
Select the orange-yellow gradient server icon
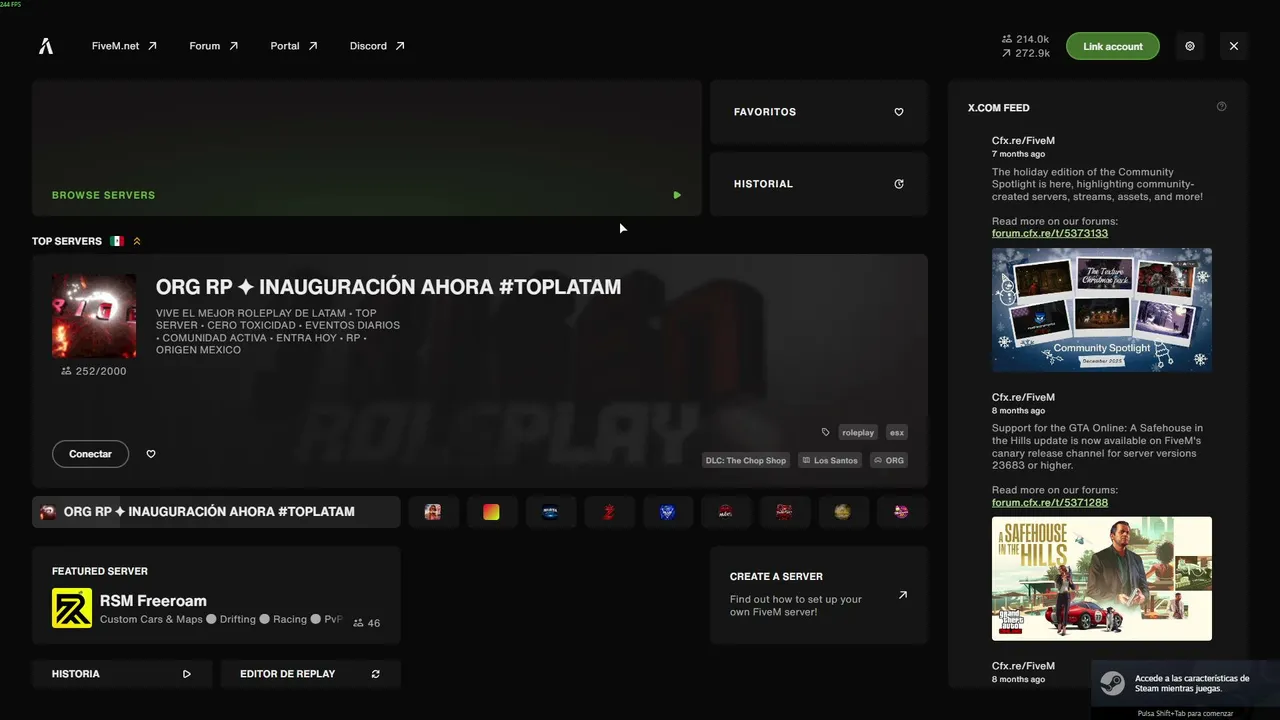(491, 512)
